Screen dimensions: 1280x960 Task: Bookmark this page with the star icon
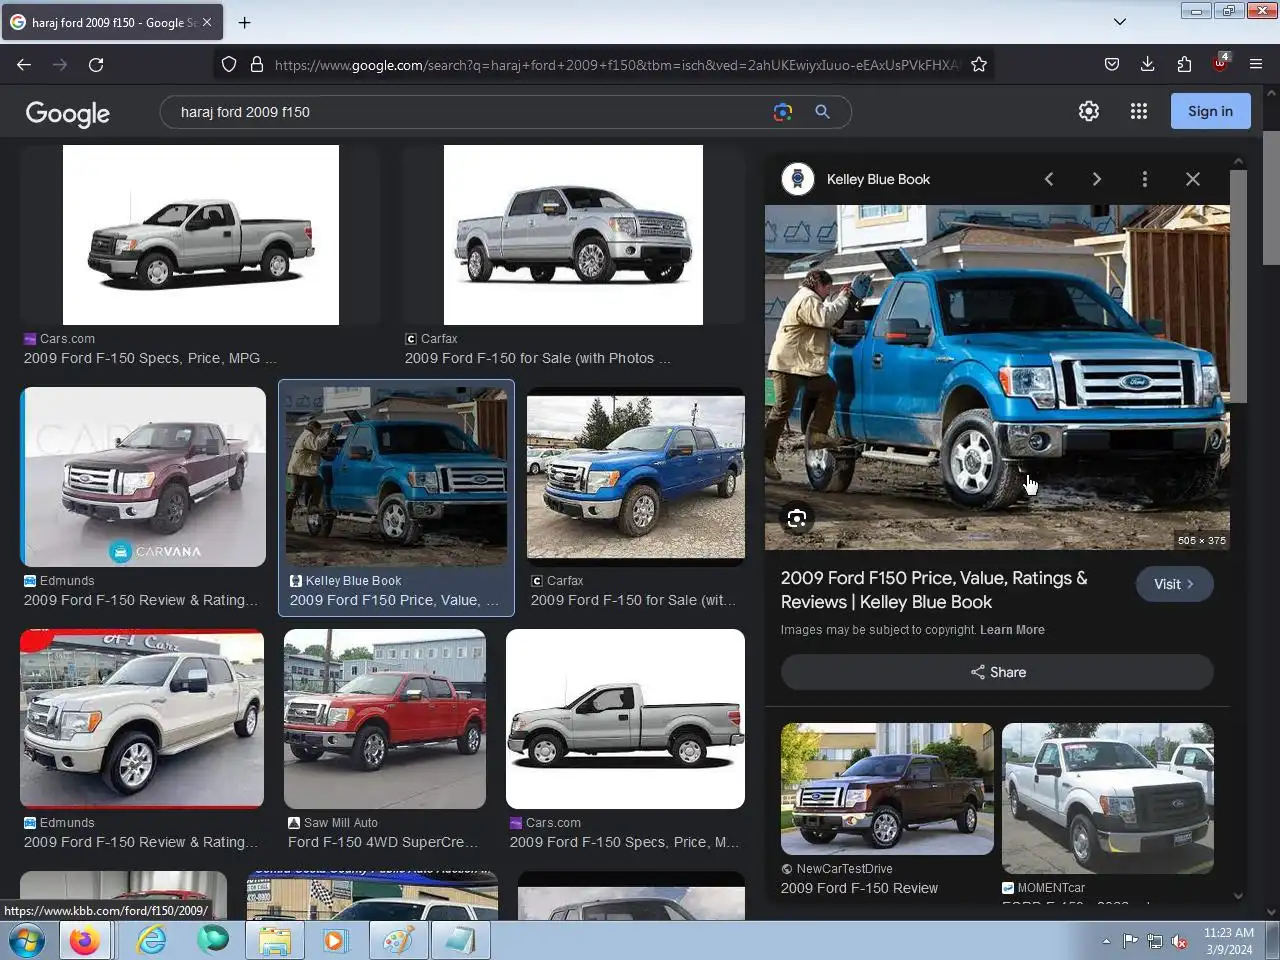point(979,64)
